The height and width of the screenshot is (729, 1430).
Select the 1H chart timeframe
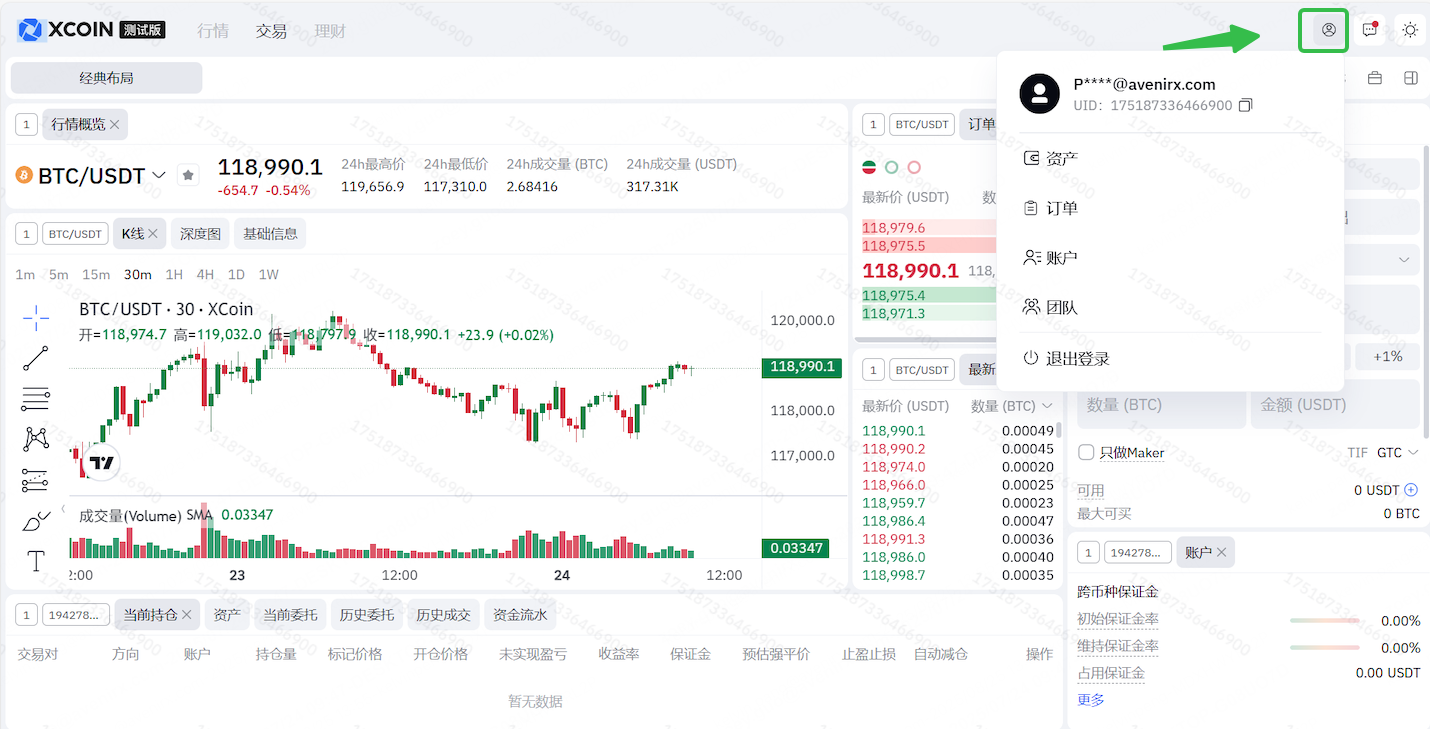tap(174, 274)
